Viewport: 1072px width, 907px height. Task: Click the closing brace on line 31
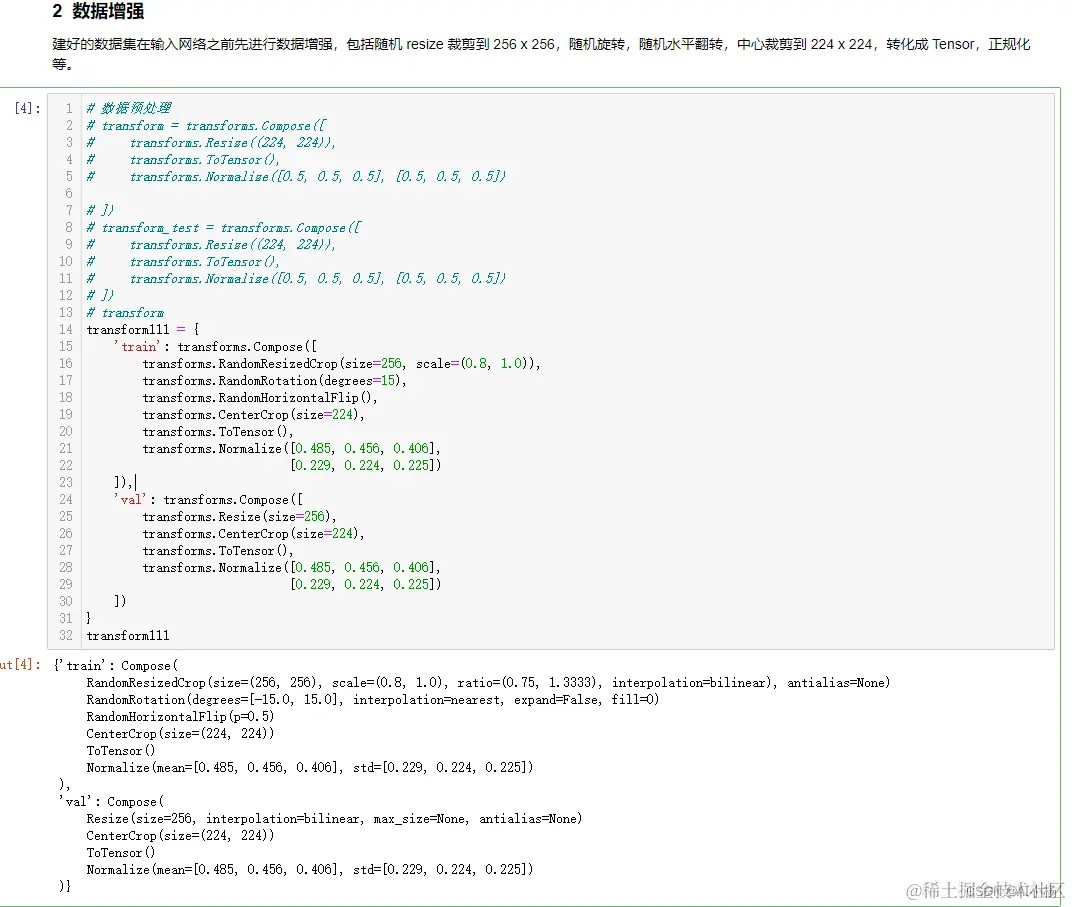88,618
